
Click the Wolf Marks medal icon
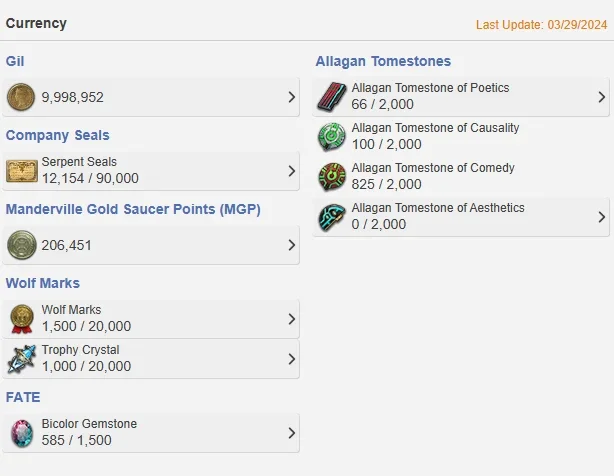[x=22, y=319]
